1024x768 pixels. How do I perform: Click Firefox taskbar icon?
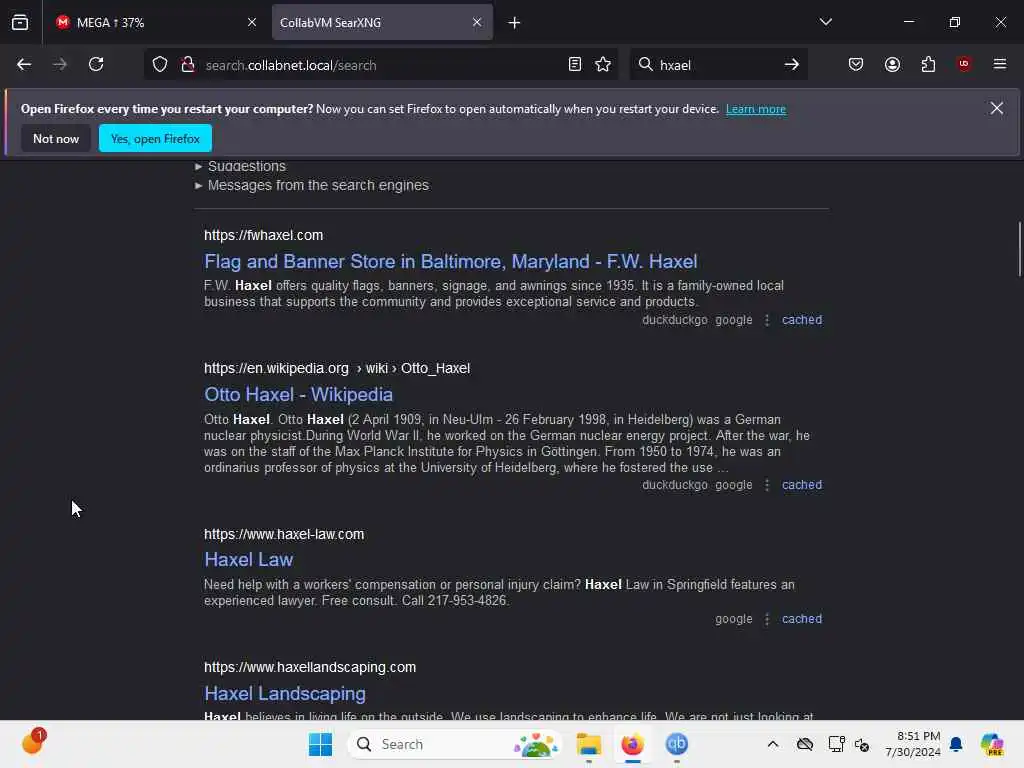pos(632,744)
